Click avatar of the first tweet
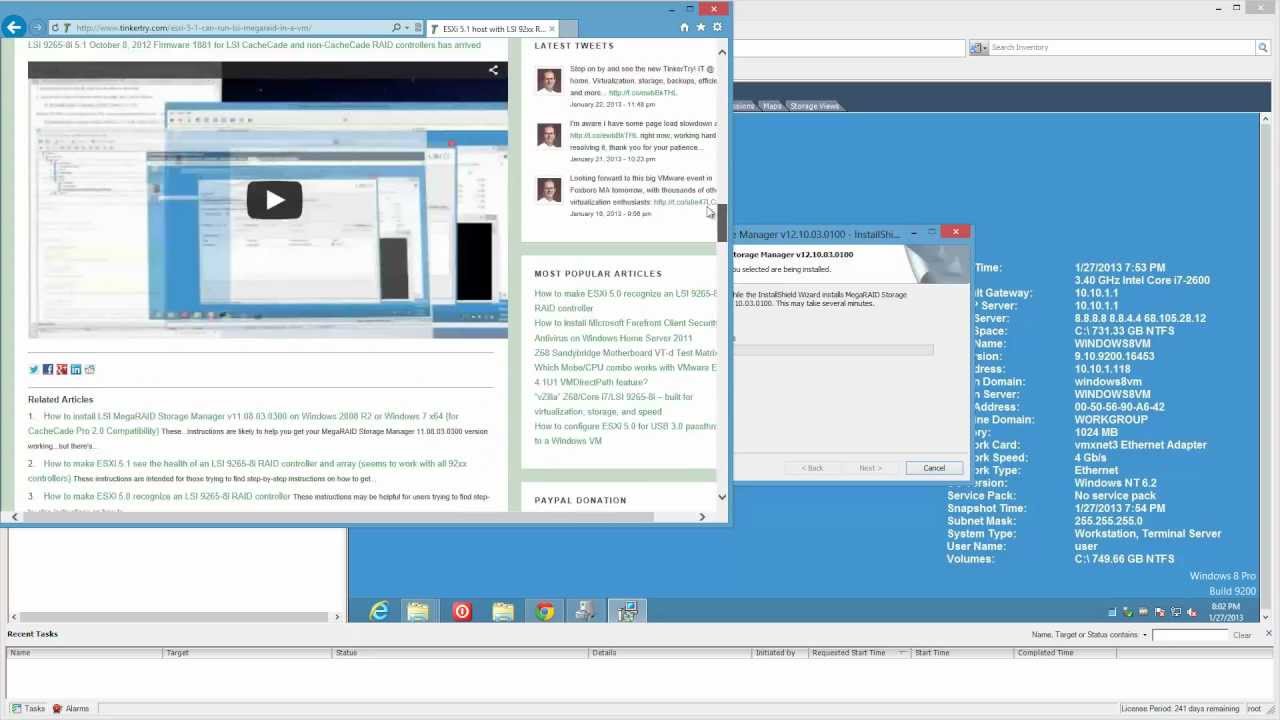The height and width of the screenshot is (720, 1280). point(549,80)
